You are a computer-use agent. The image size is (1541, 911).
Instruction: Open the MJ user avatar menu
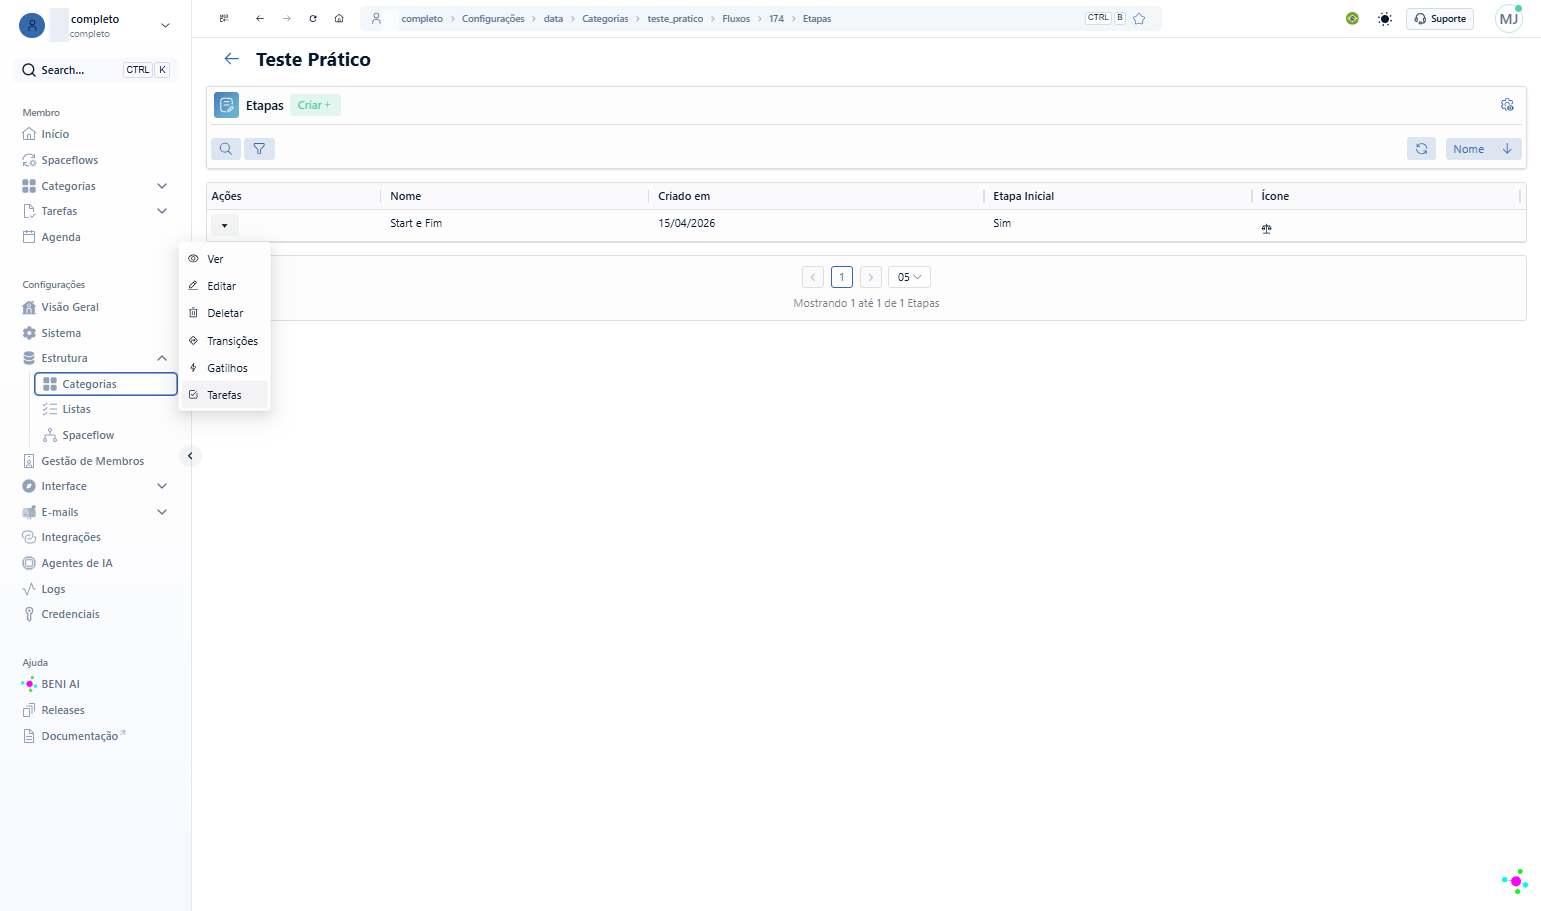(1508, 18)
